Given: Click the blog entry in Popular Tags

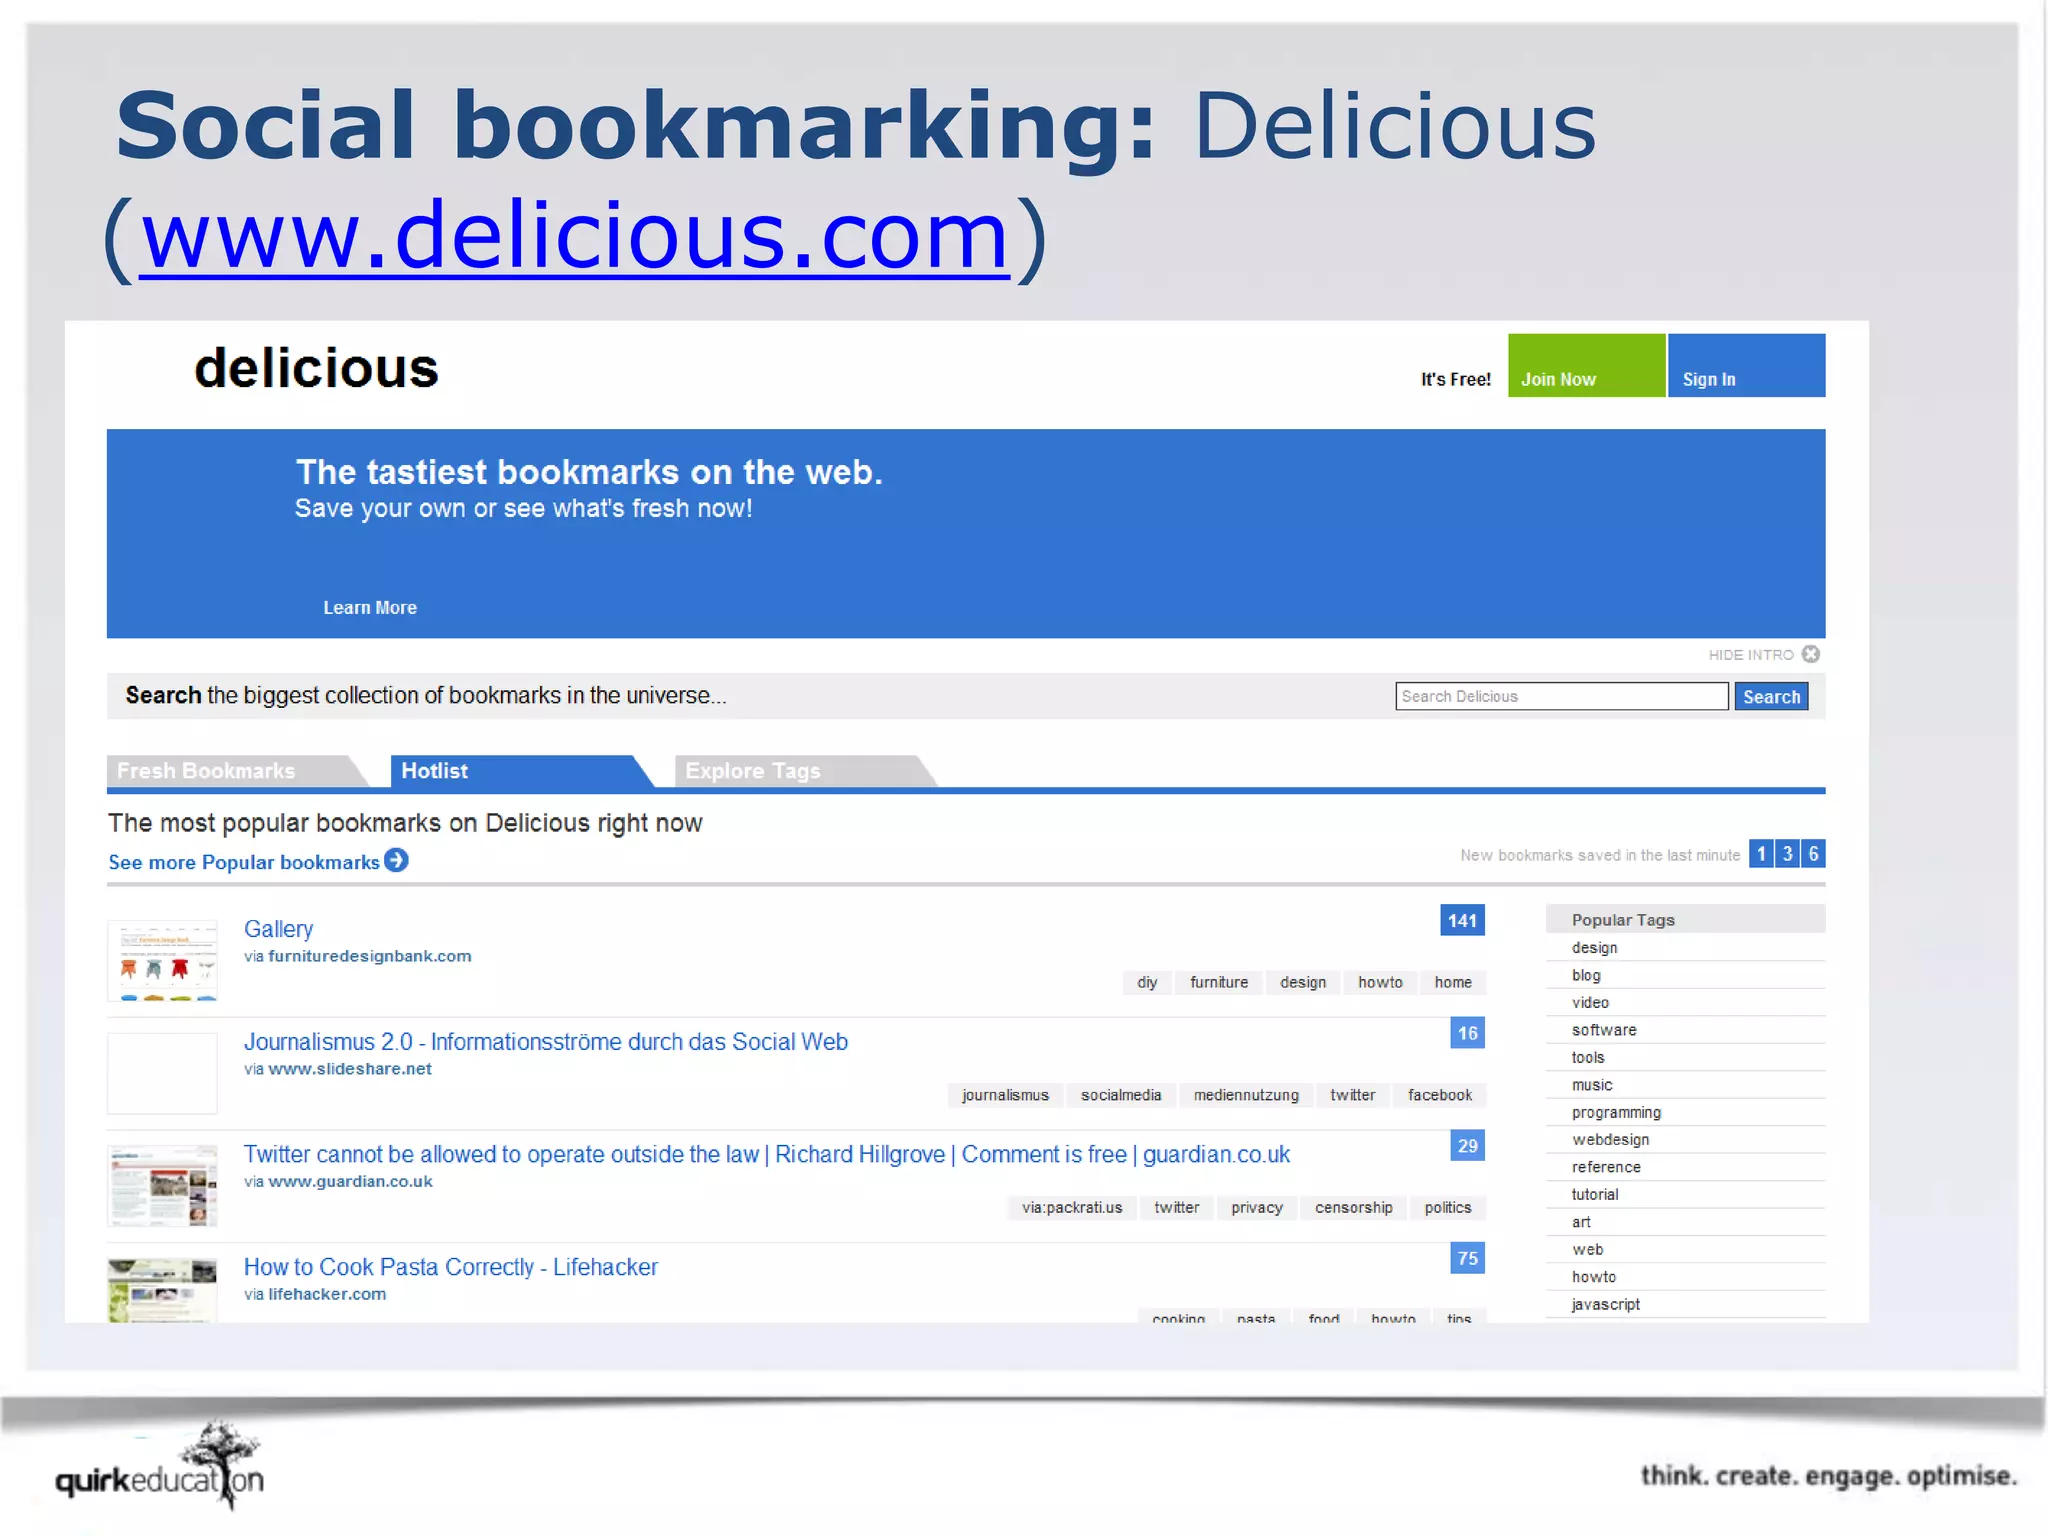Looking at the screenshot, I should pyautogui.click(x=1685, y=975).
